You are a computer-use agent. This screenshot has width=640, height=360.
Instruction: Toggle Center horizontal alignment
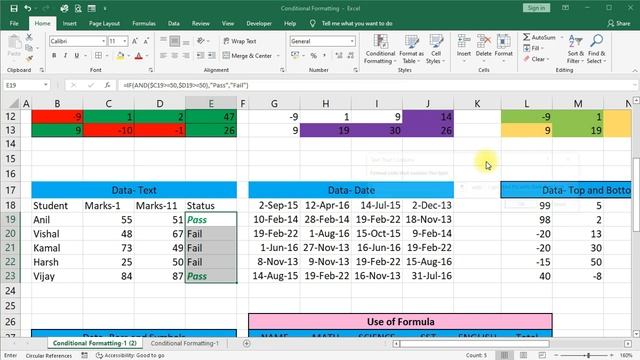pos(175,56)
